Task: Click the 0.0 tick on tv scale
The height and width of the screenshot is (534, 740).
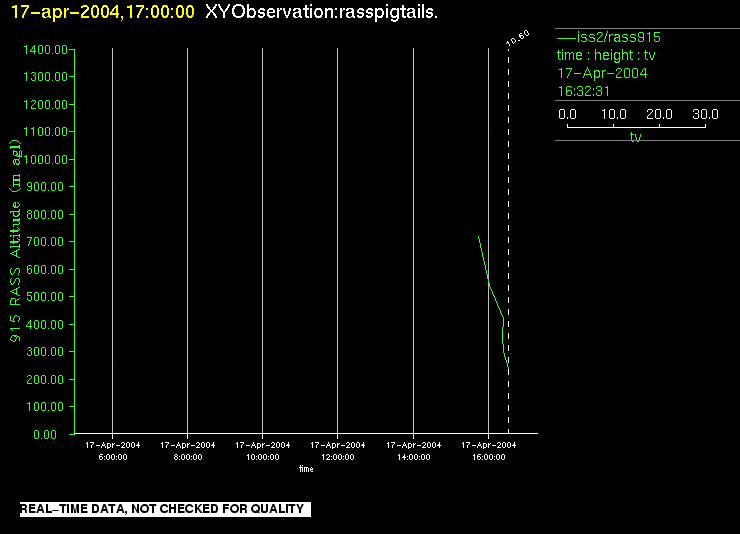Action: tap(567, 114)
